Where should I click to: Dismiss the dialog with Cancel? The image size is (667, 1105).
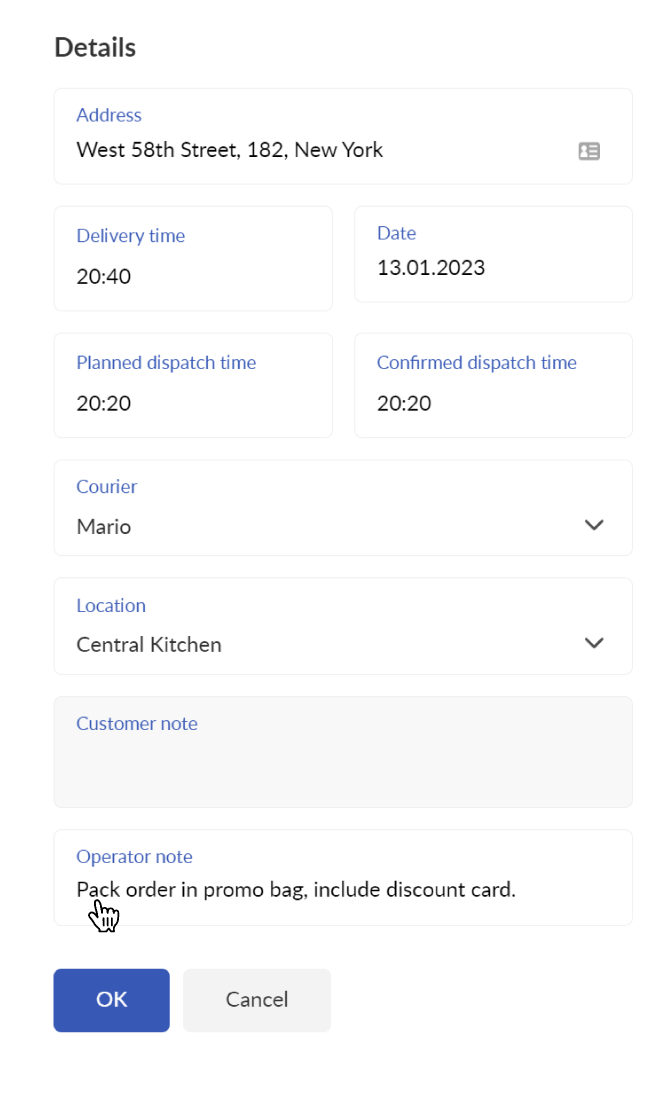coord(257,1000)
